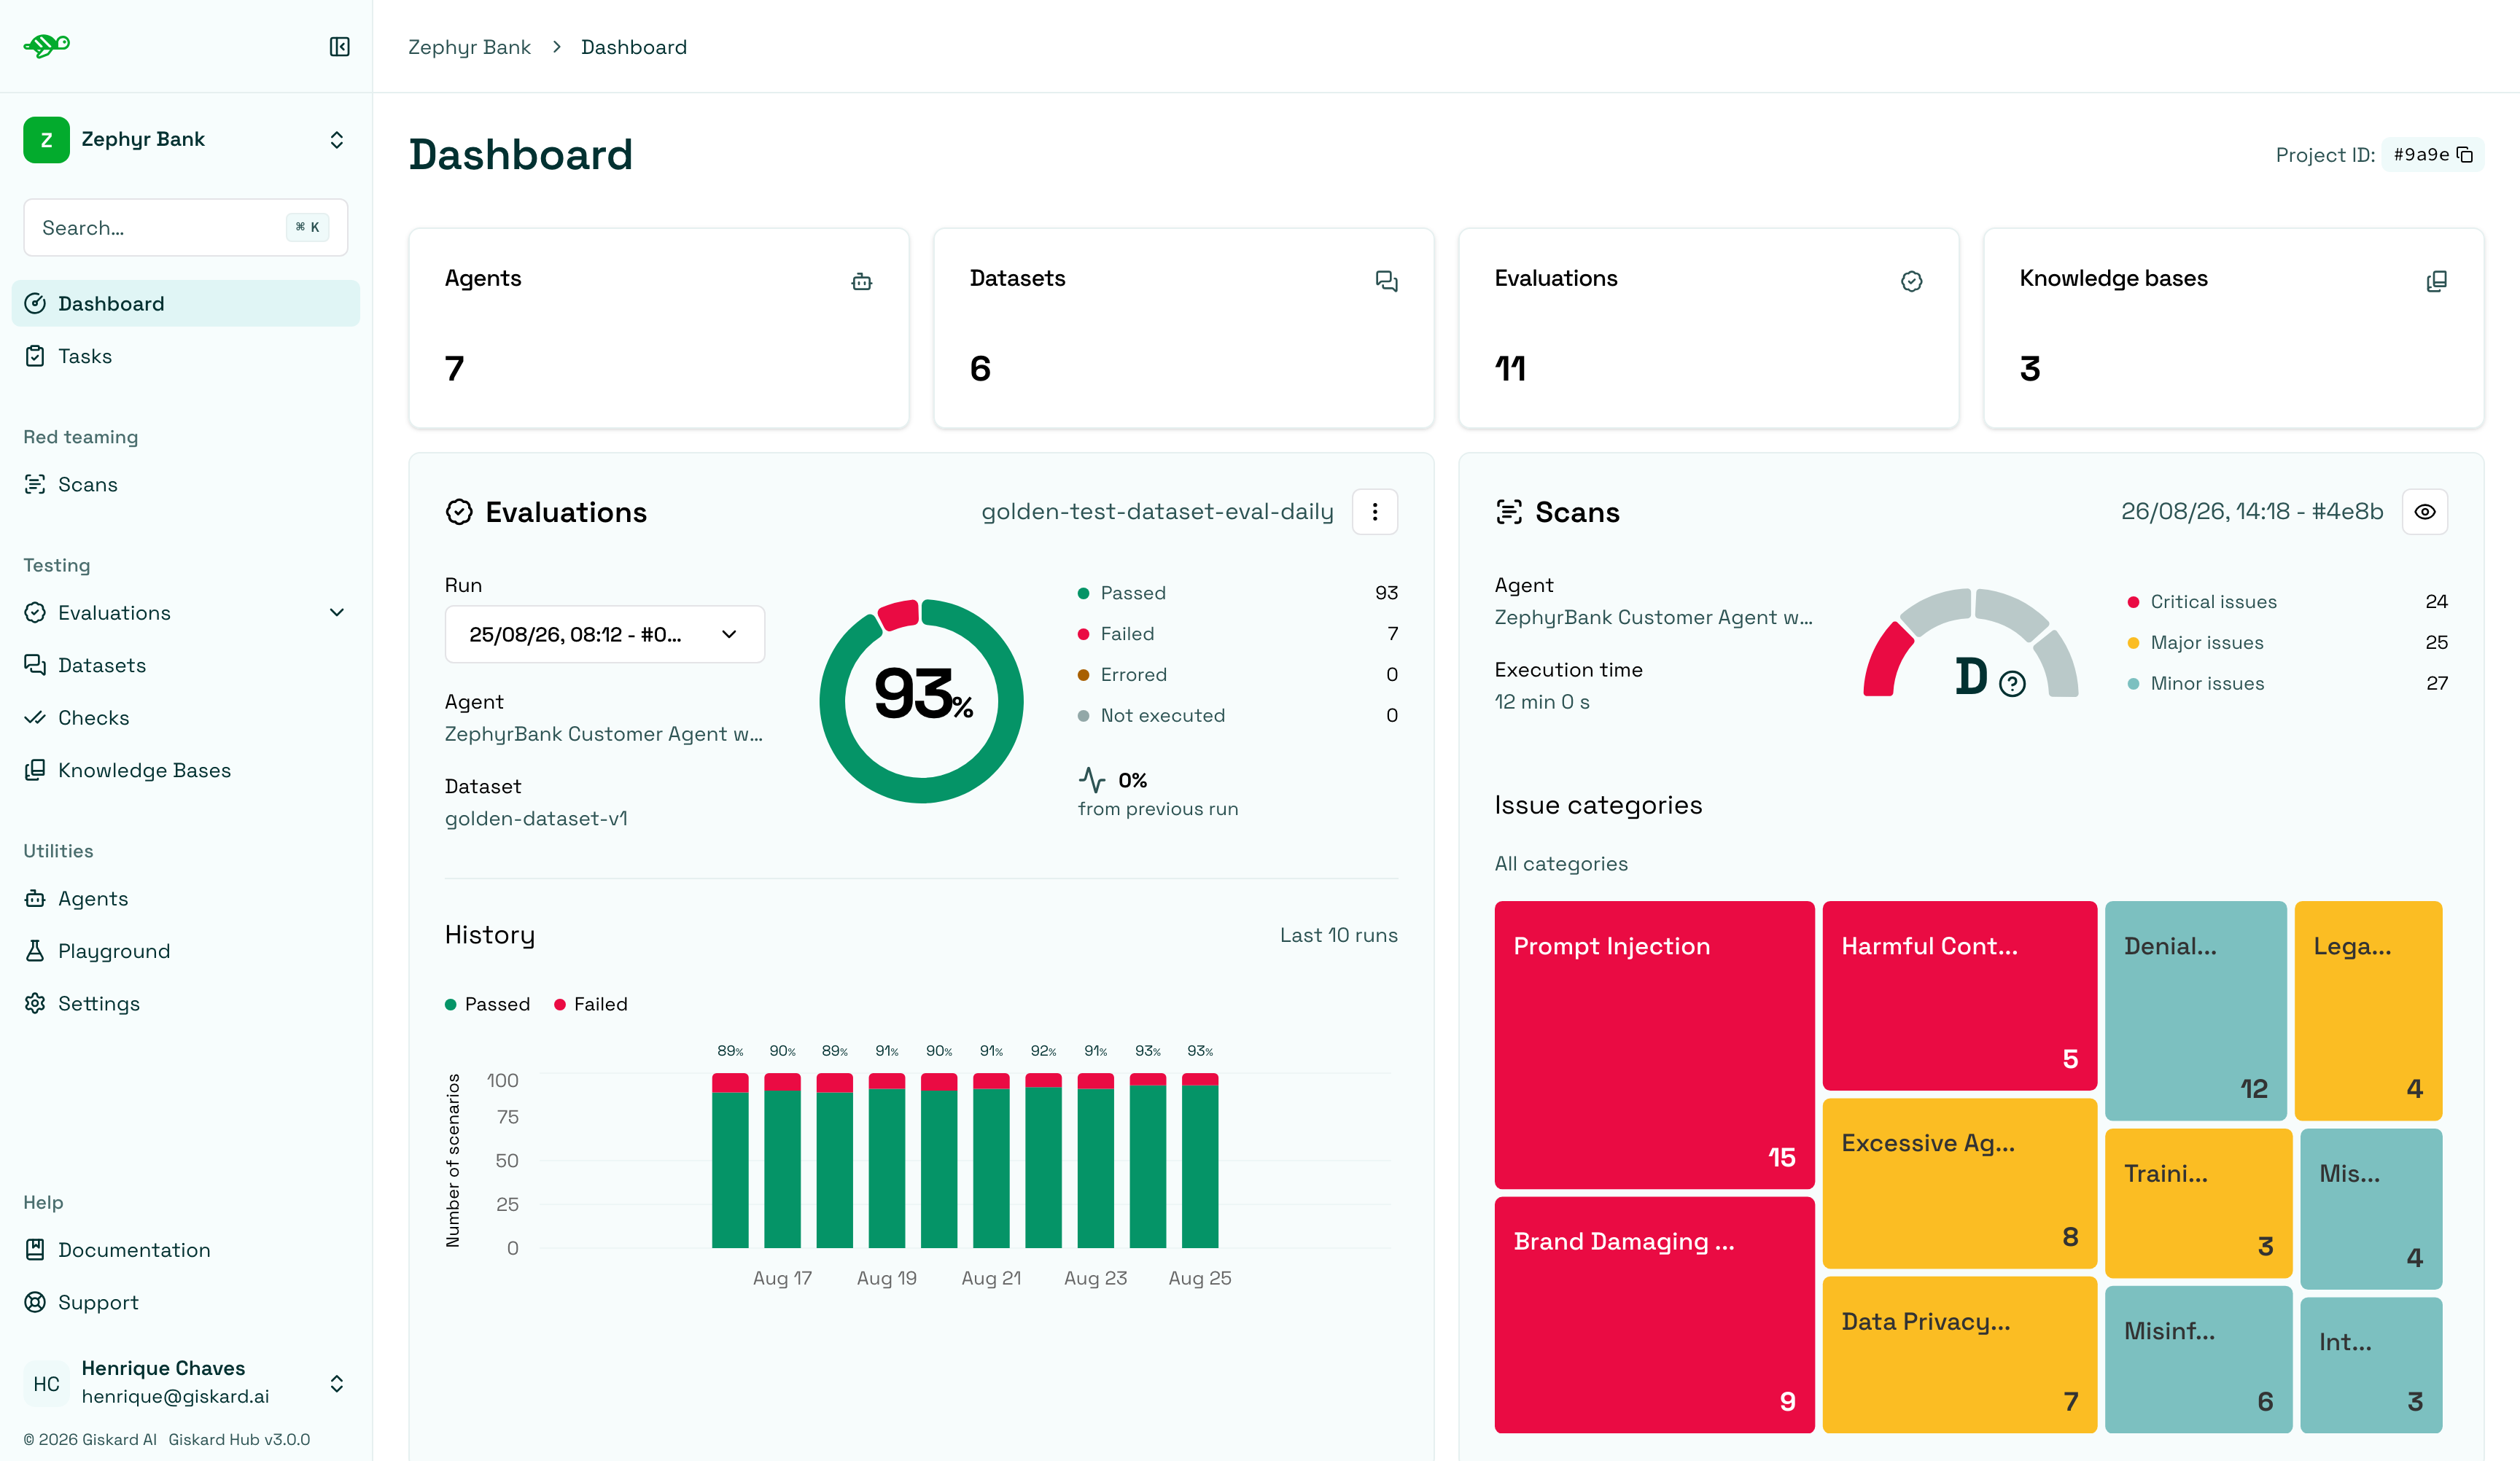The height and width of the screenshot is (1461, 2520).
Task: Open Knowledge Bases in the sidebar
Action: coord(186,770)
